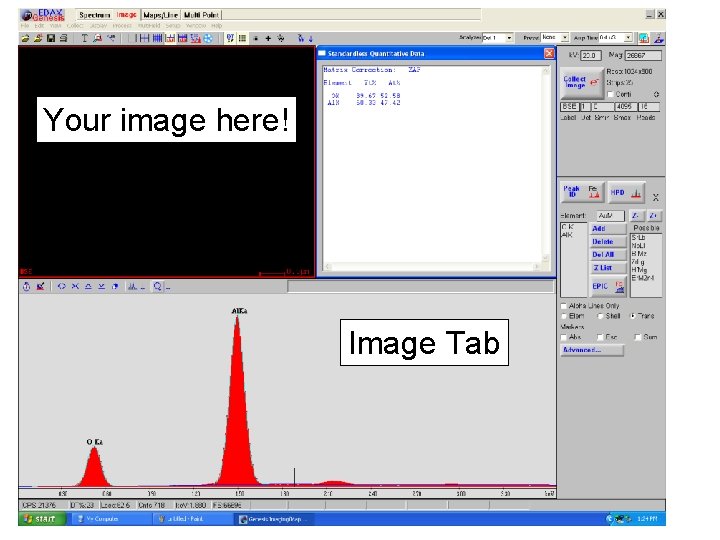
Task: Enable the Sum marker checkbox
Action: click(x=637, y=338)
